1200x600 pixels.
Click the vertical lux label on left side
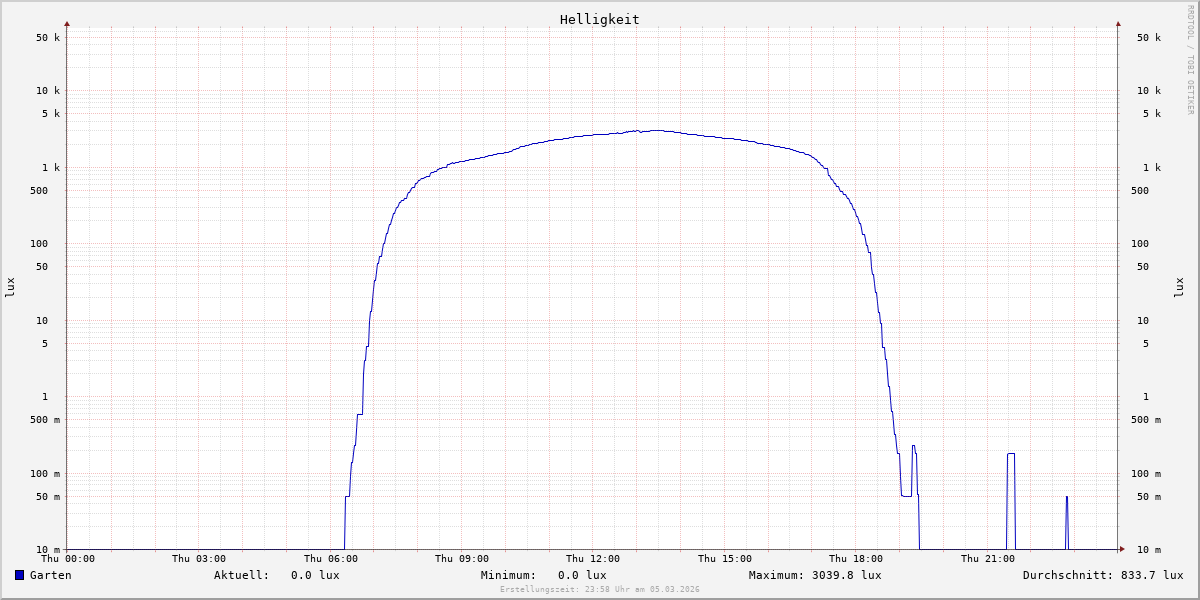[x=10, y=287]
